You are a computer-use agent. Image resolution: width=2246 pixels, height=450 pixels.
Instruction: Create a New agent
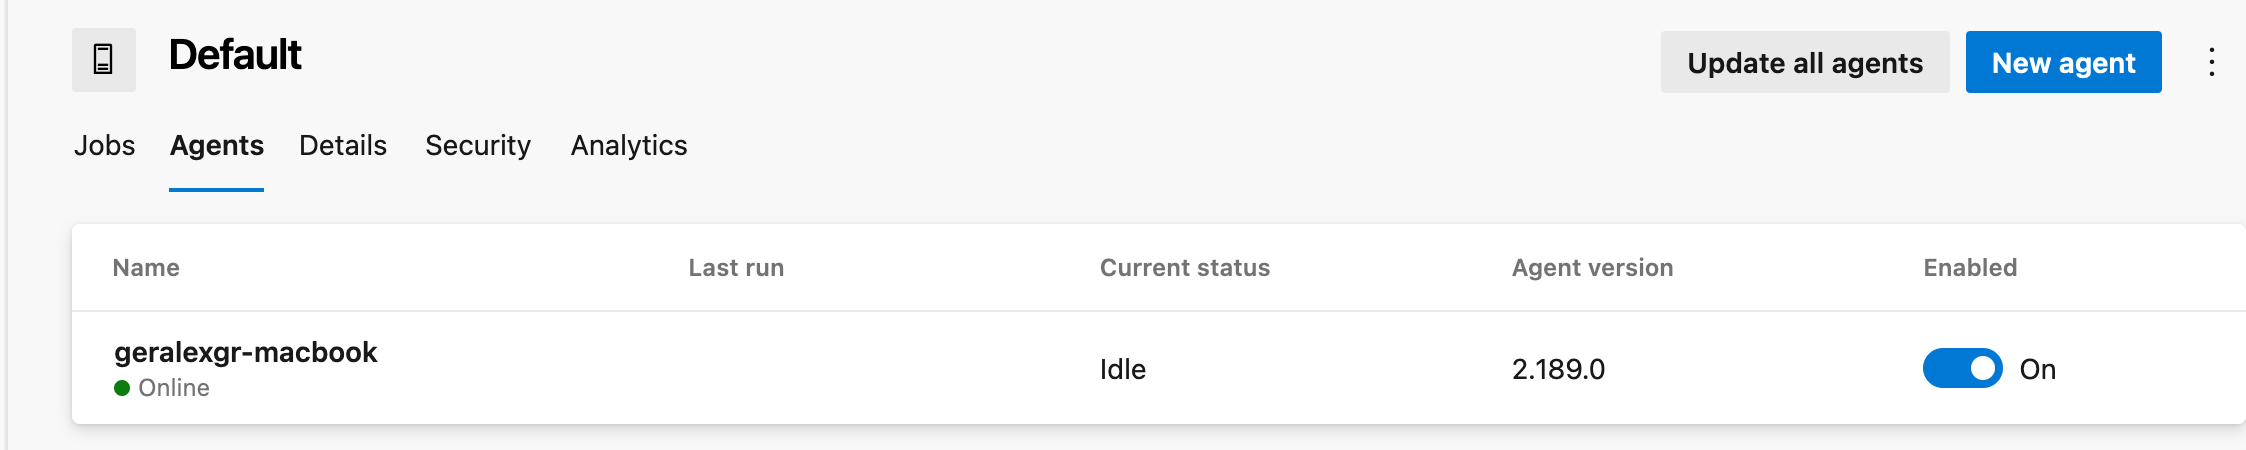(x=2063, y=62)
